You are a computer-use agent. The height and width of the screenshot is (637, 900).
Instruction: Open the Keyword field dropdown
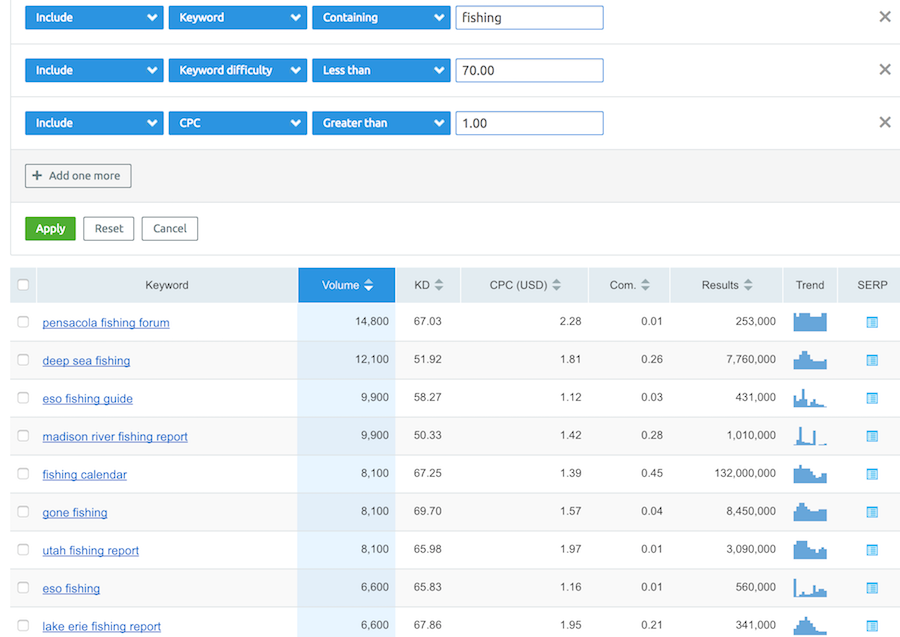(238, 17)
